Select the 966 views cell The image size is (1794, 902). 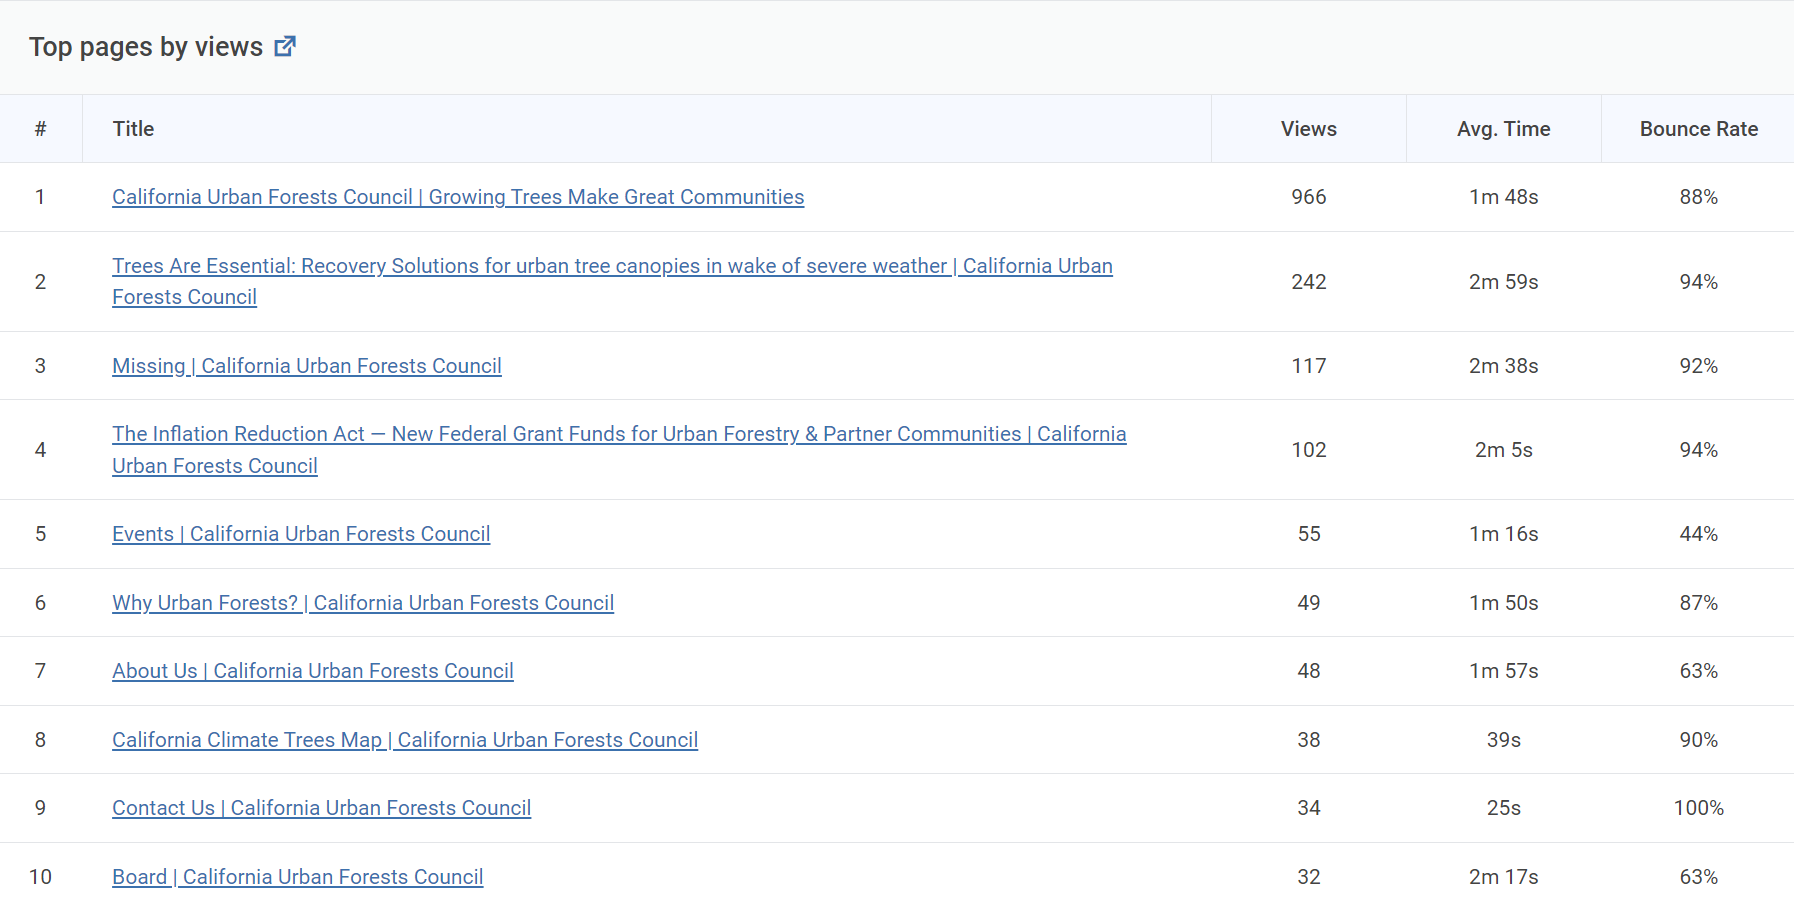[1309, 197]
